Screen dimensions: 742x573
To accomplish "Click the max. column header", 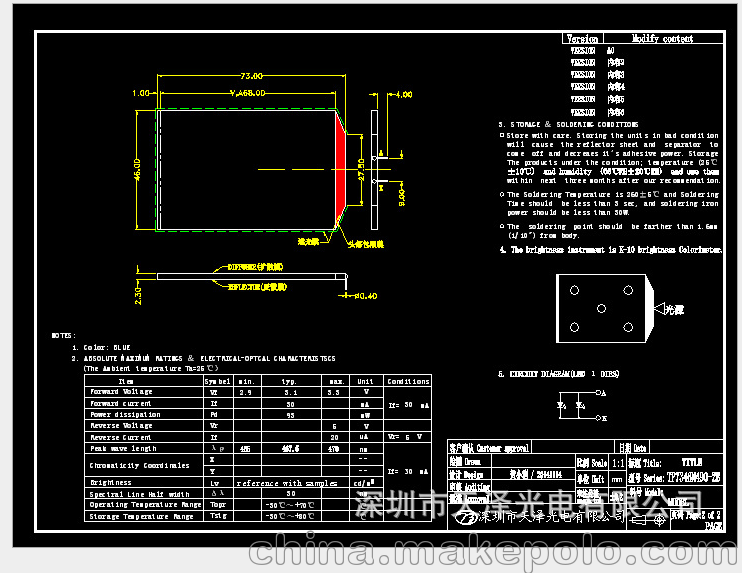I will coord(336,381).
